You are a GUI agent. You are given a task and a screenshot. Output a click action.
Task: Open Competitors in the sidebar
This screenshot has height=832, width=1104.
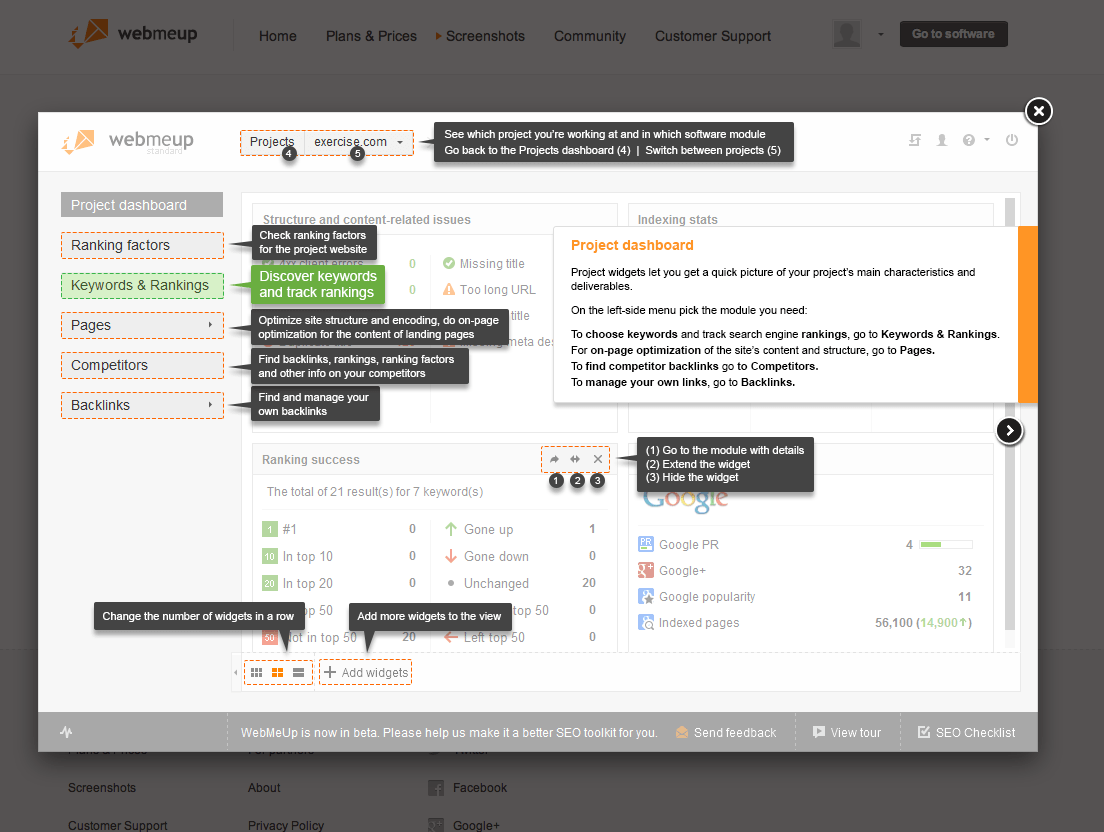(142, 365)
